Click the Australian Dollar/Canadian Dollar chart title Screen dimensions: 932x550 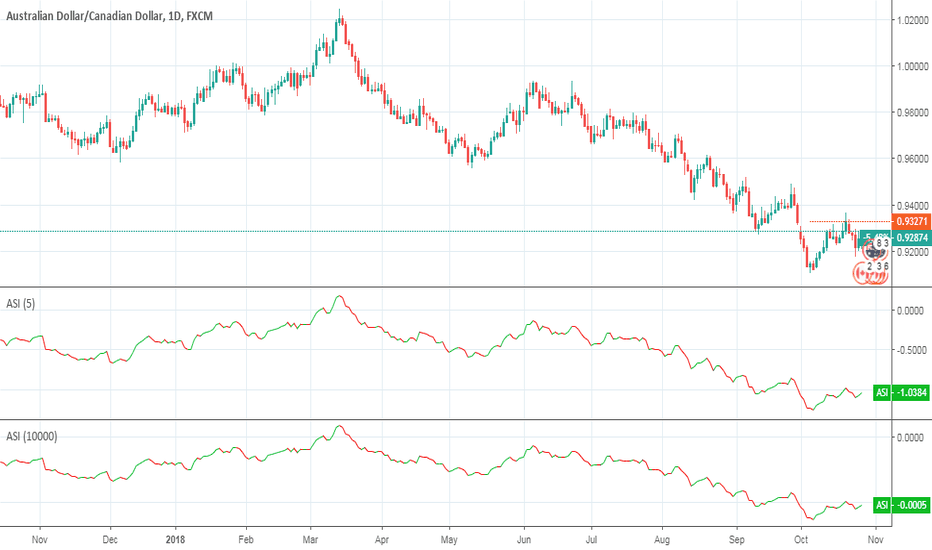109,16
